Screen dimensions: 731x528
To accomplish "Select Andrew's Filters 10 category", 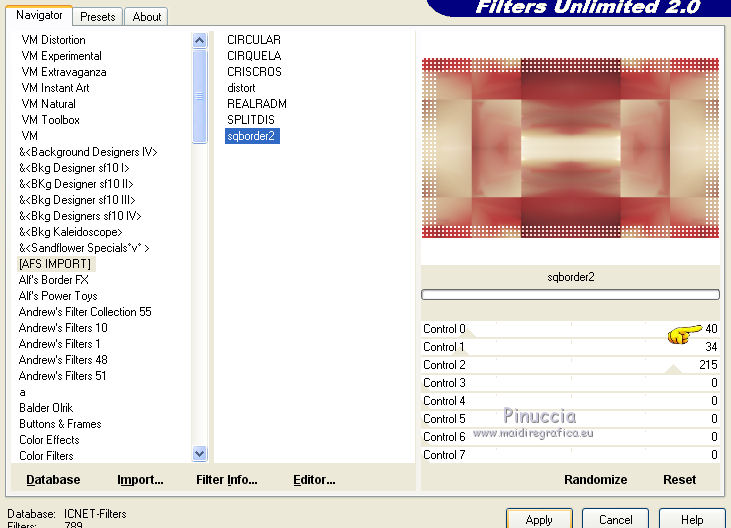I will pyautogui.click(x=63, y=328).
